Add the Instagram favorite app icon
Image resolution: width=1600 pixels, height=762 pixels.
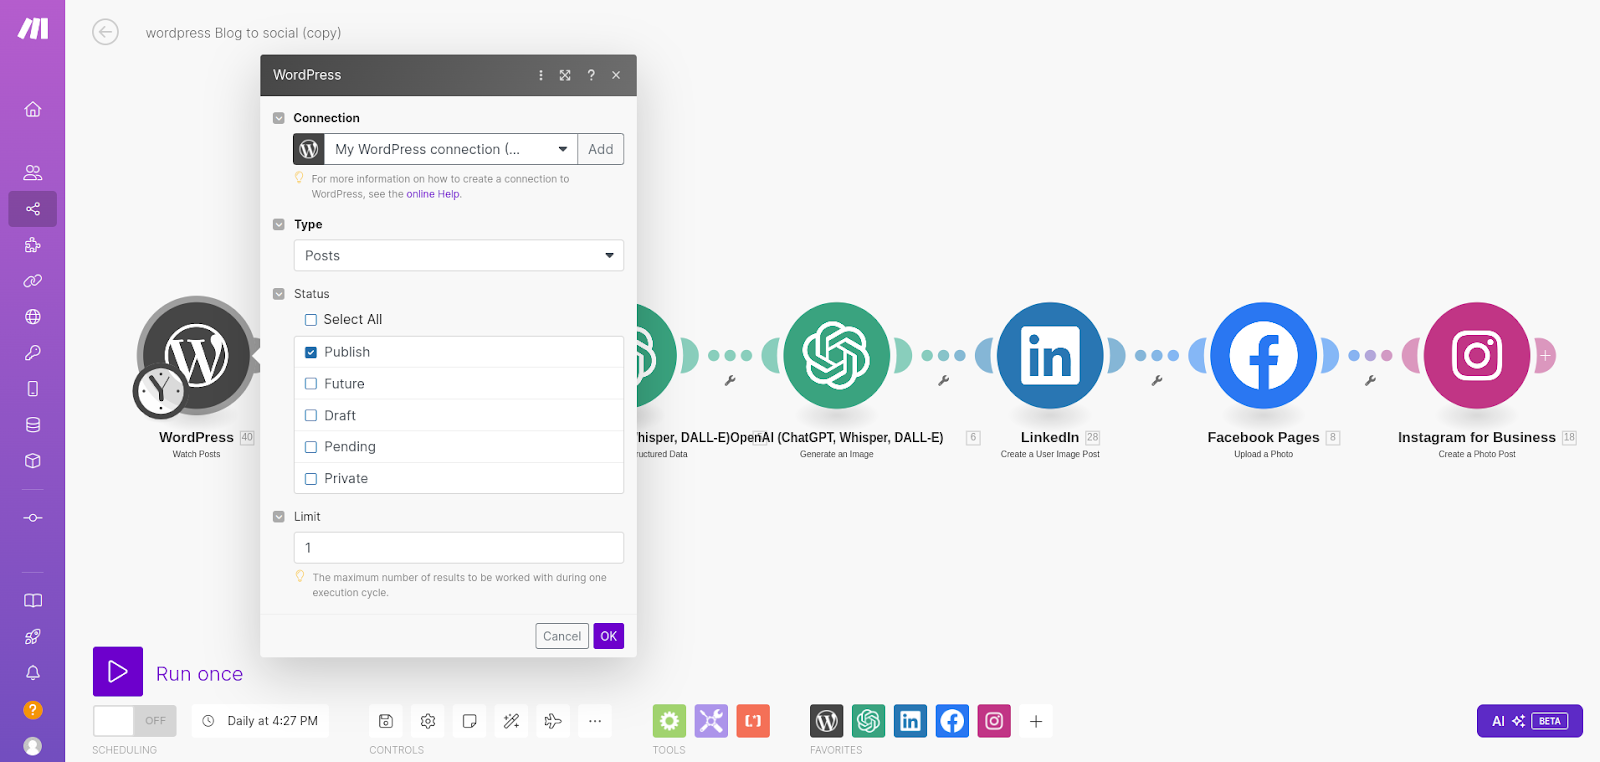point(994,721)
